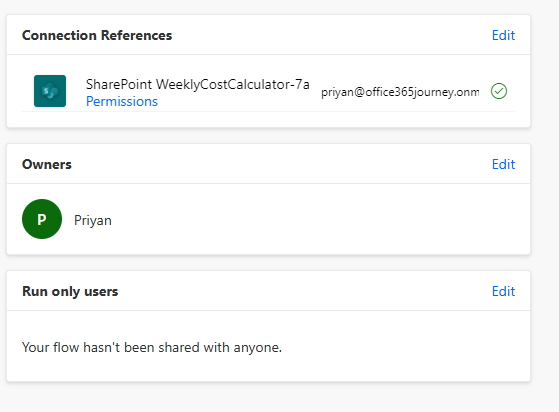Image resolution: width=559 pixels, height=412 pixels.
Task: Click the flow hasn't been shared message
Action: click(152, 347)
